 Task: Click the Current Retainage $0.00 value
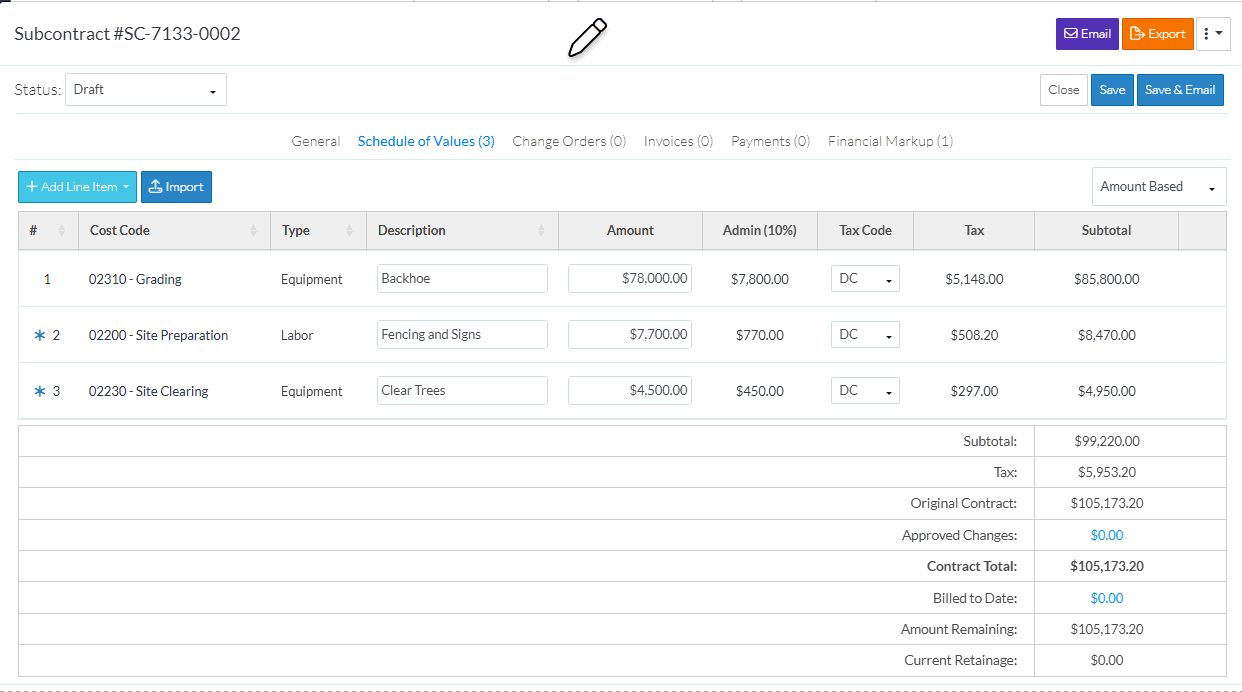[x=1106, y=660]
